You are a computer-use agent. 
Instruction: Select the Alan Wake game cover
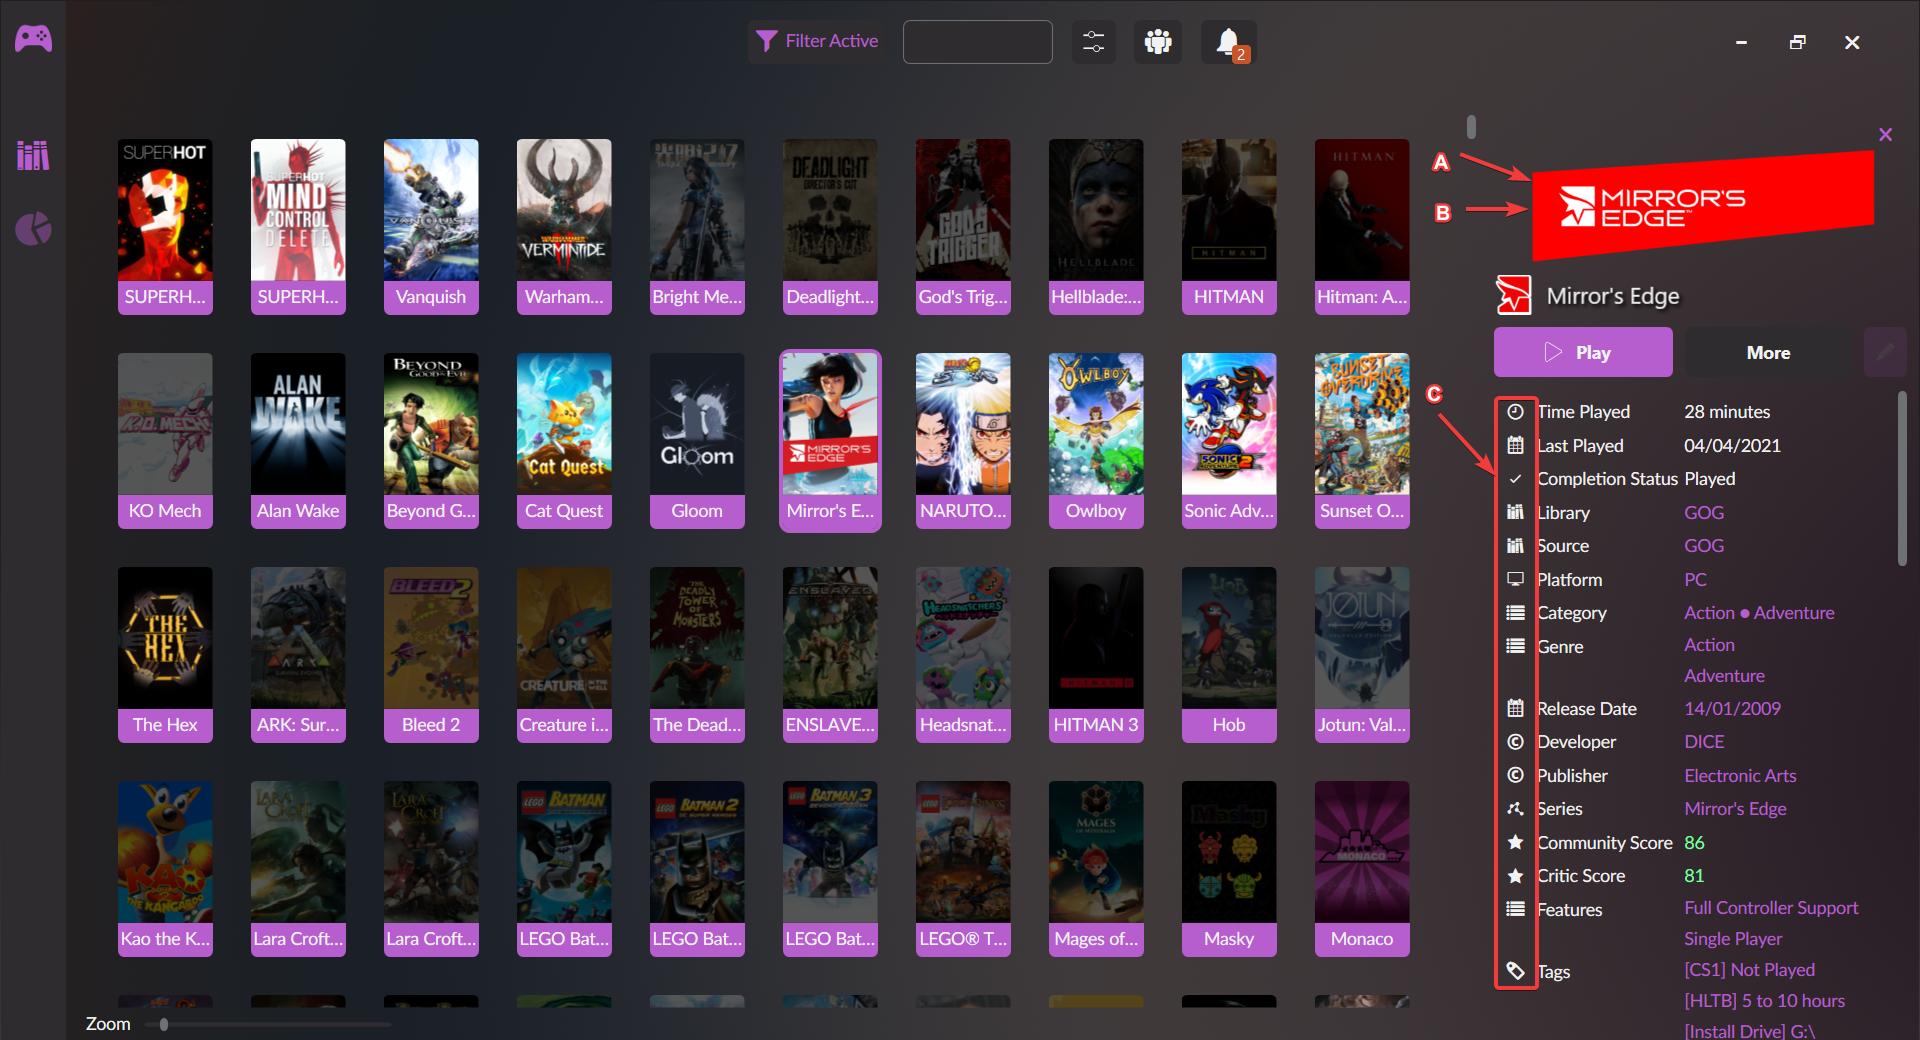(x=298, y=441)
